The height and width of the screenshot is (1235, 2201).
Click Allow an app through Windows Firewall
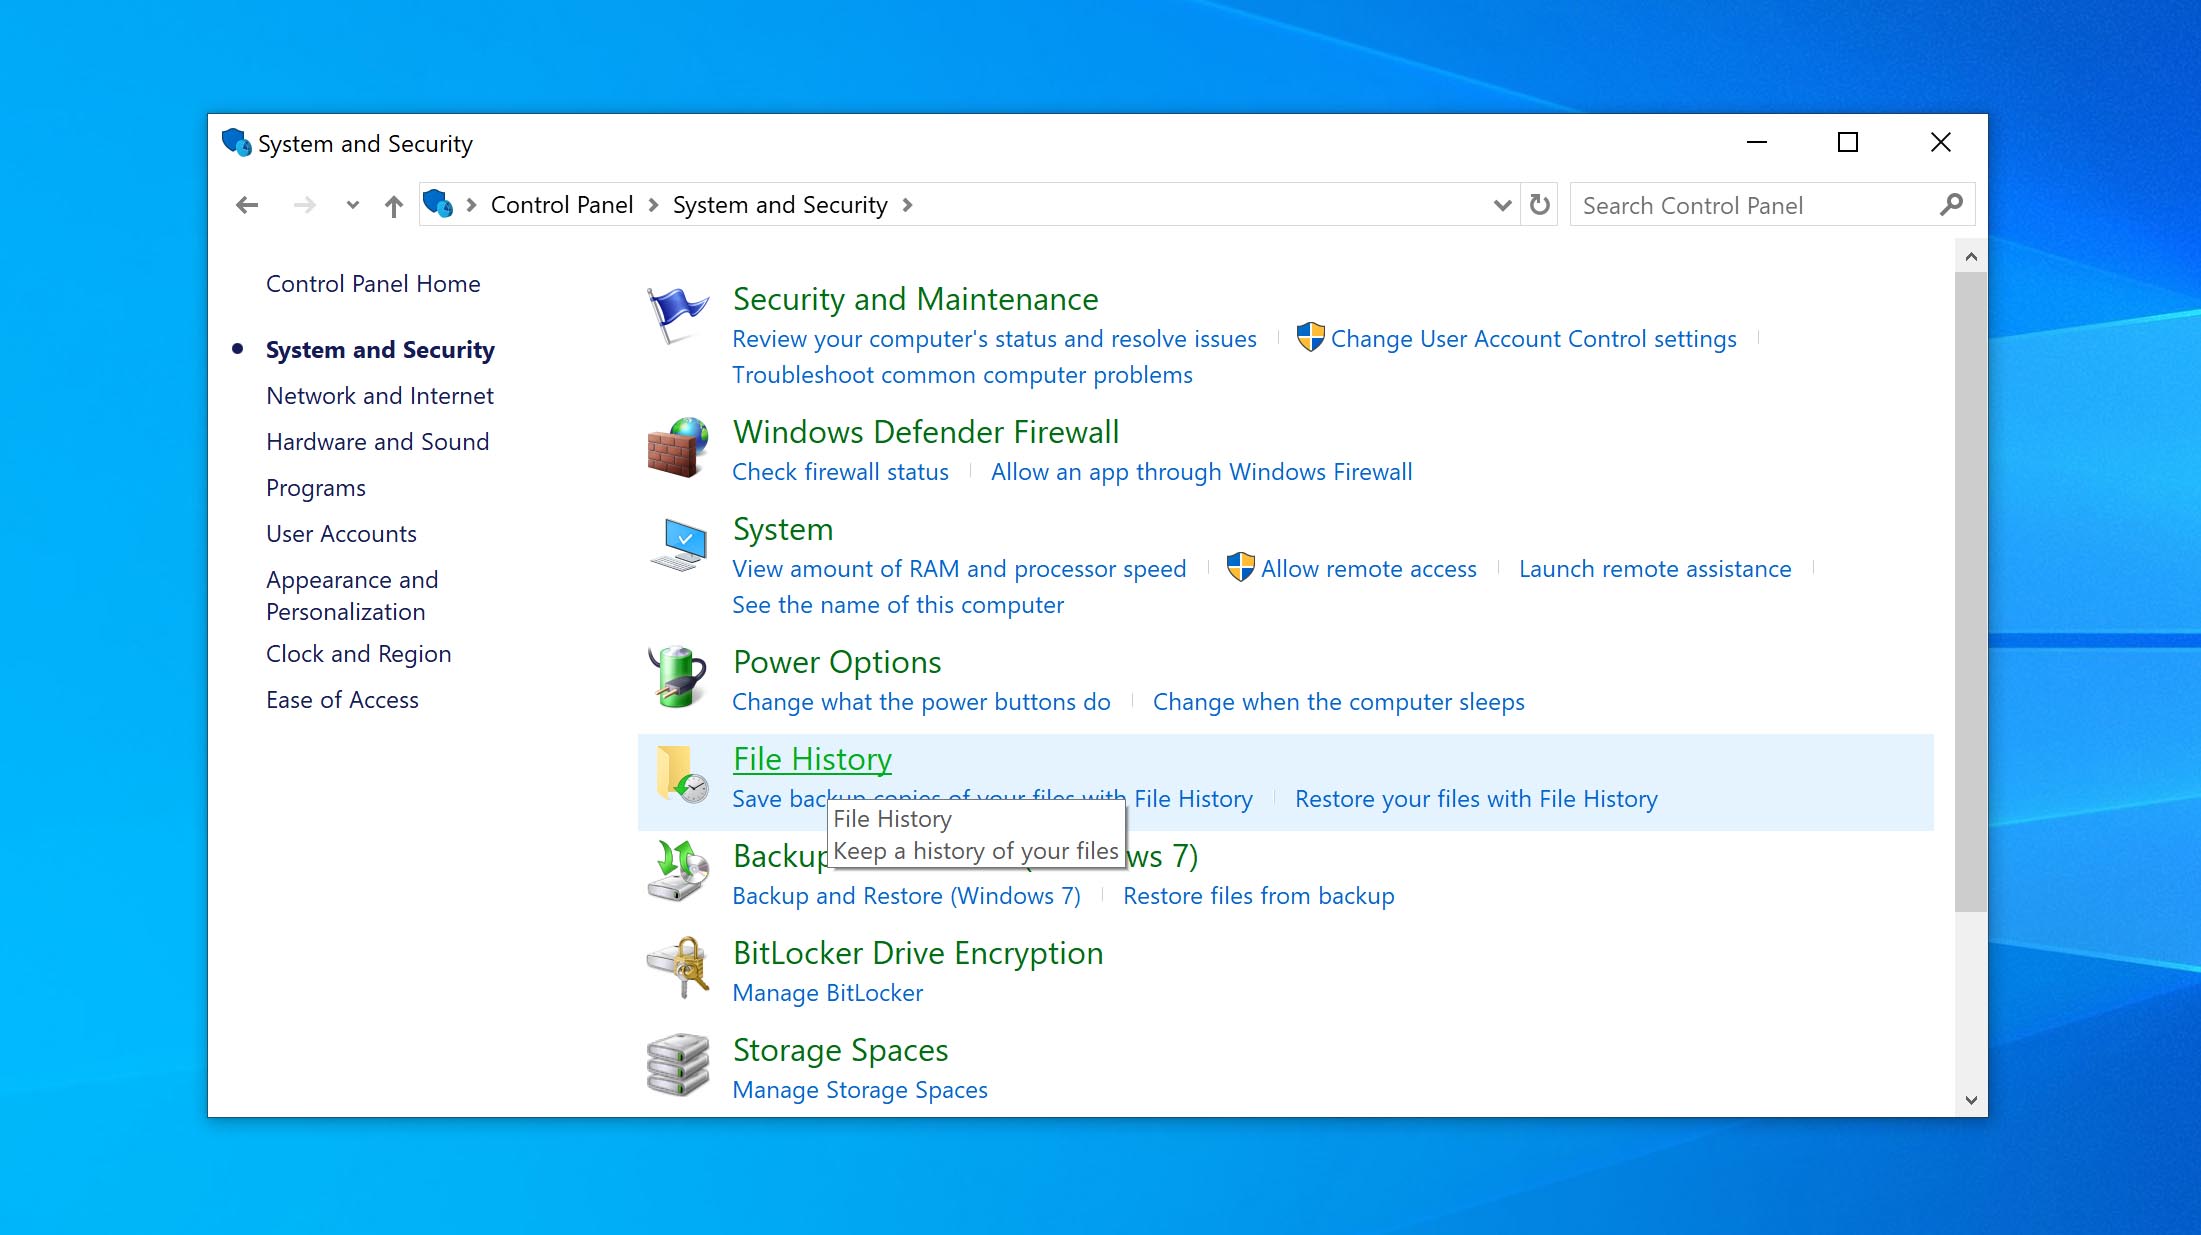(x=1201, y=472)
